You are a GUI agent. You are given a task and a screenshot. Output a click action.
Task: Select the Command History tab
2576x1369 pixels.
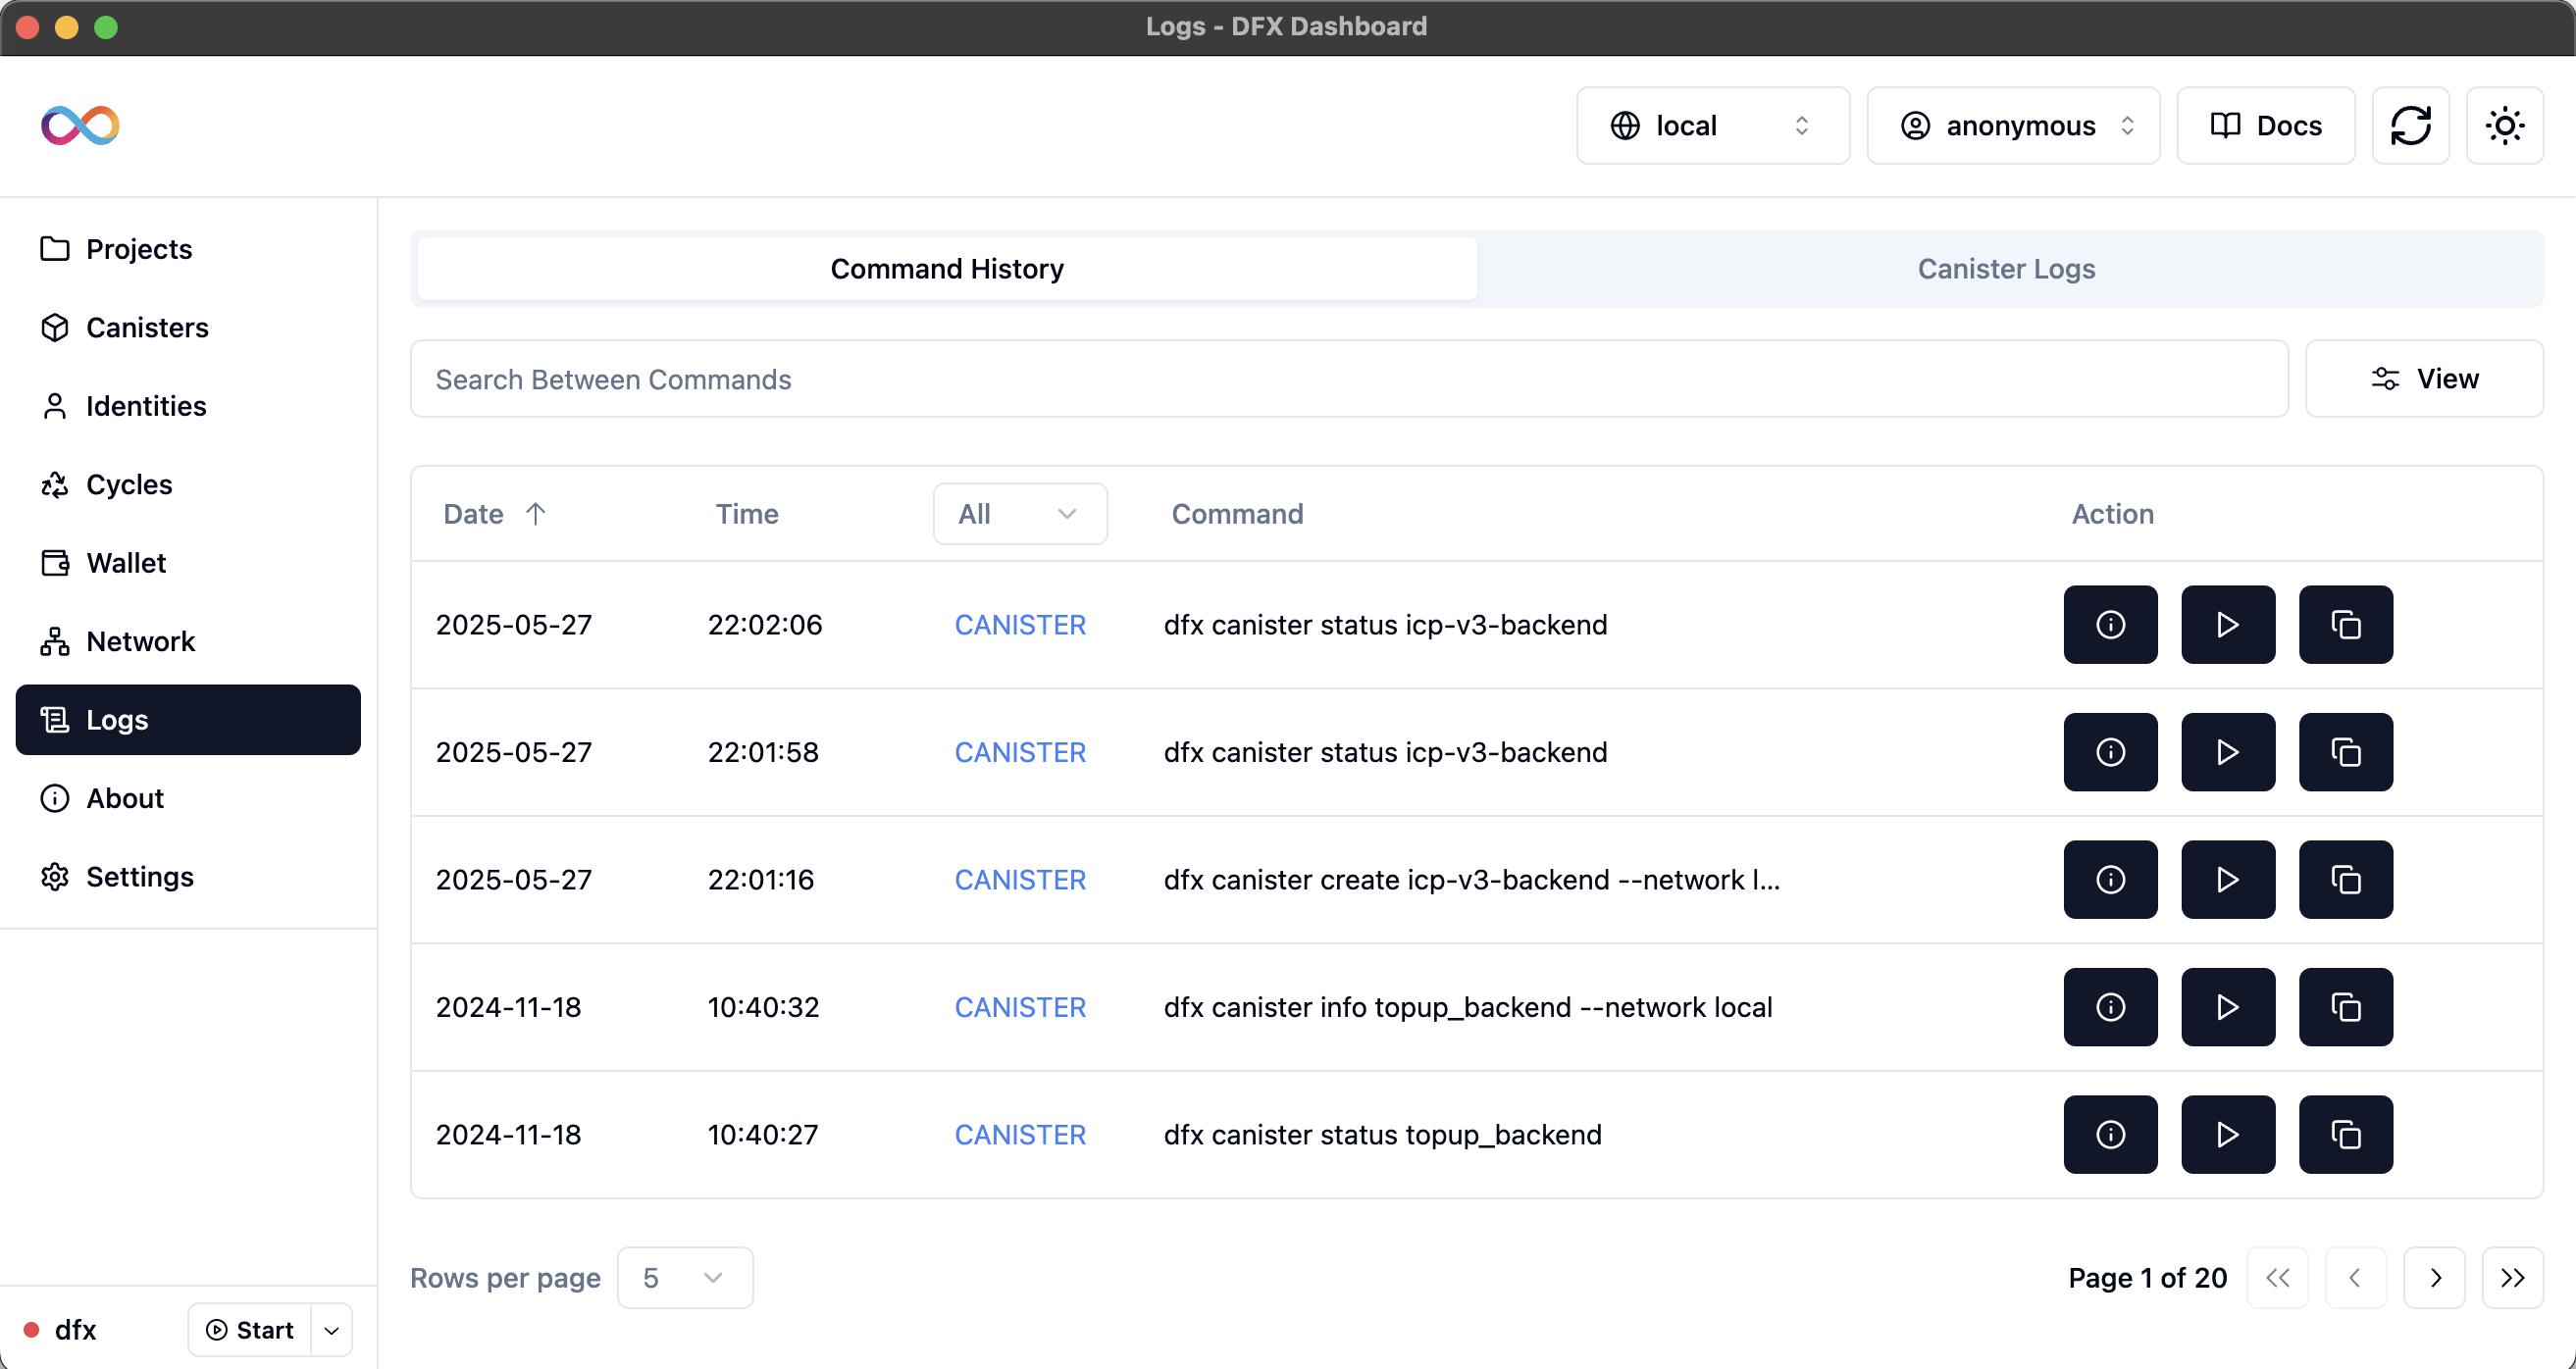[x=945, y=268]
